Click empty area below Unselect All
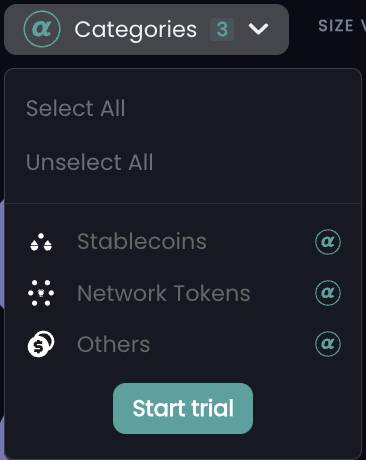 [183, 188]
